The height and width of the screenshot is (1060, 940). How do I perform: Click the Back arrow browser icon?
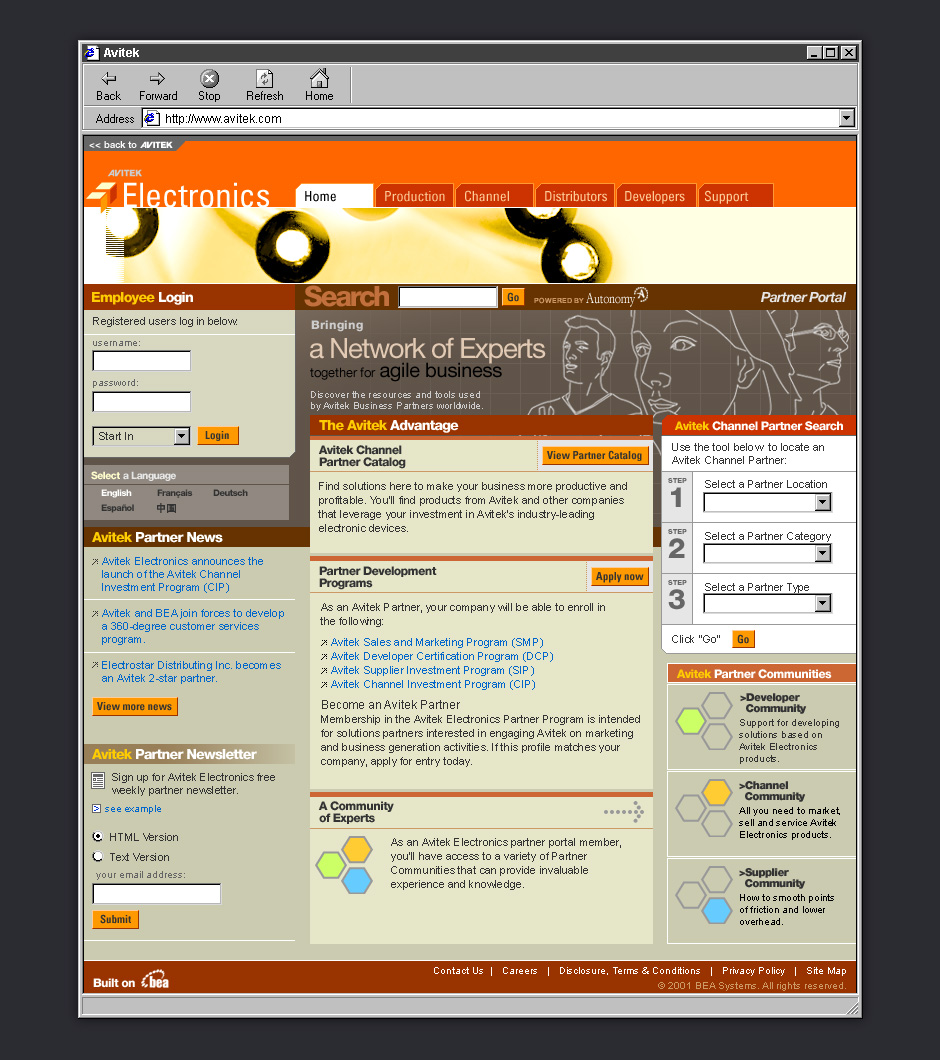108,79
